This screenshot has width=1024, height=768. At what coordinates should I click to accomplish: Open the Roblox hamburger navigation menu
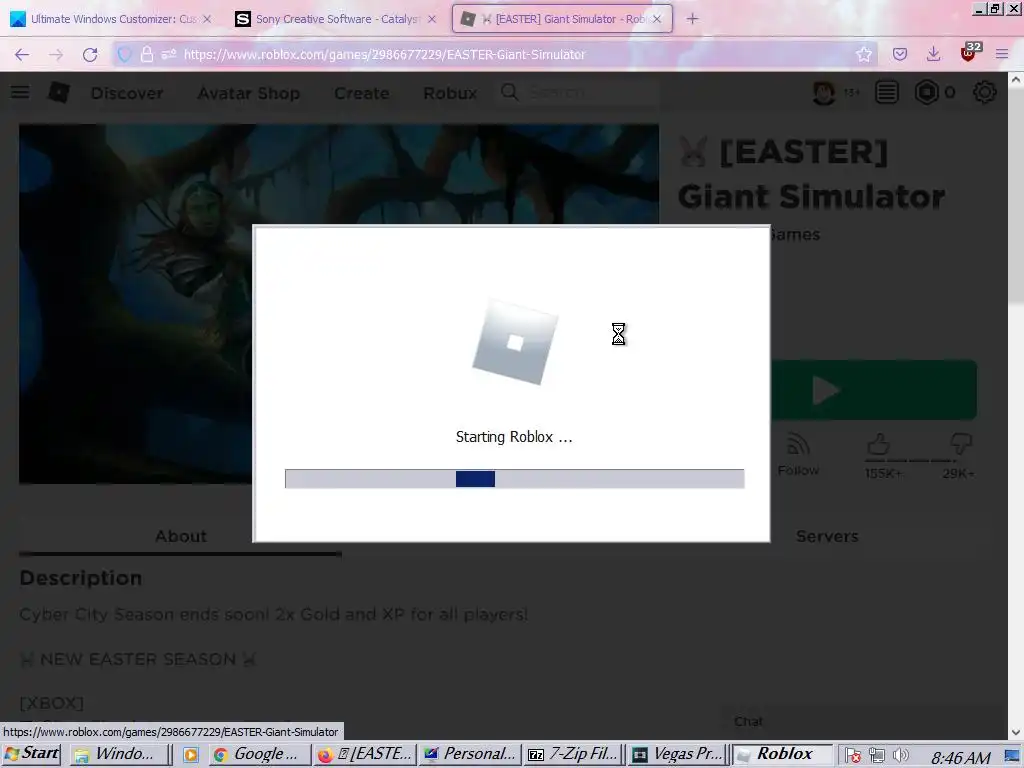point(20,92)
